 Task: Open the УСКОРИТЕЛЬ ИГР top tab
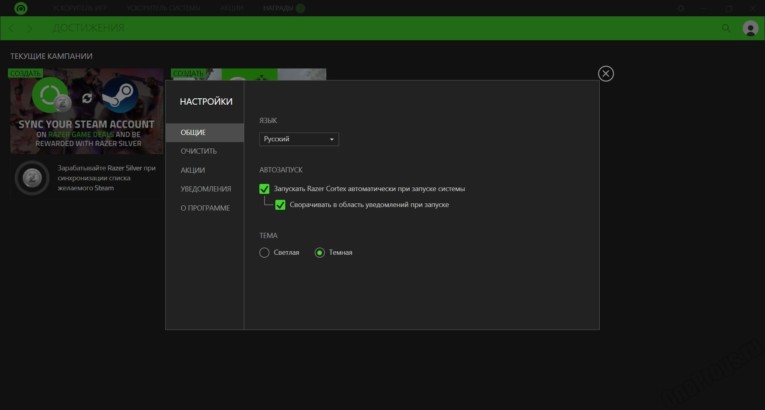tap(80, 8)
